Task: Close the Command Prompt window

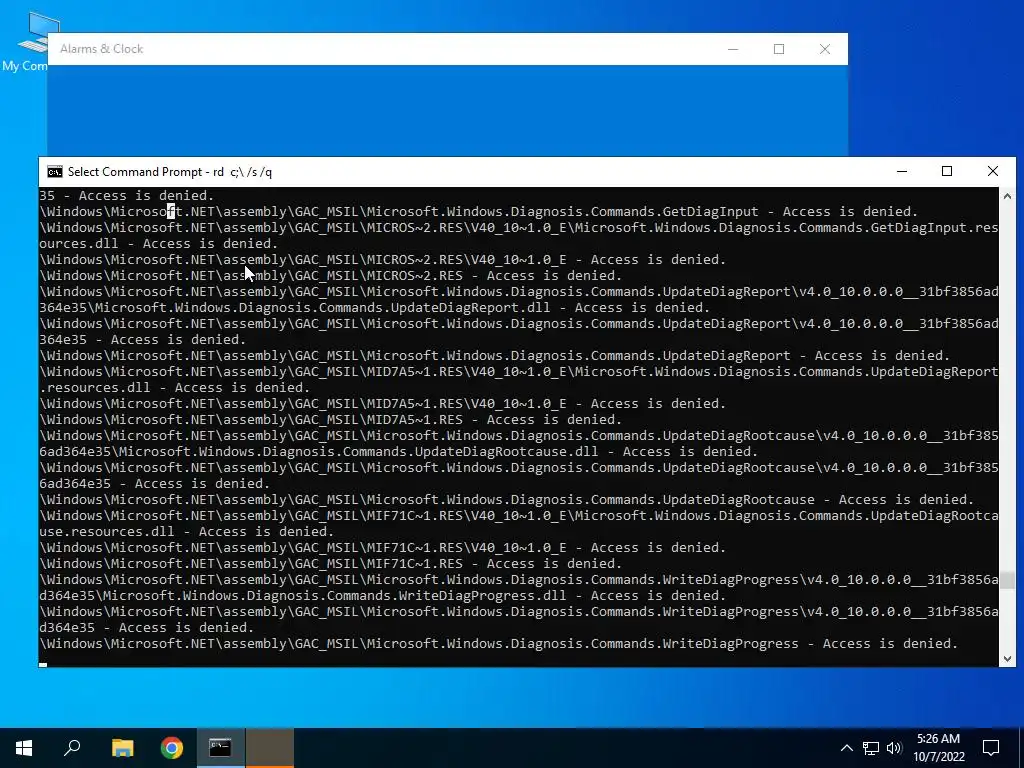Action: point(993,172)
